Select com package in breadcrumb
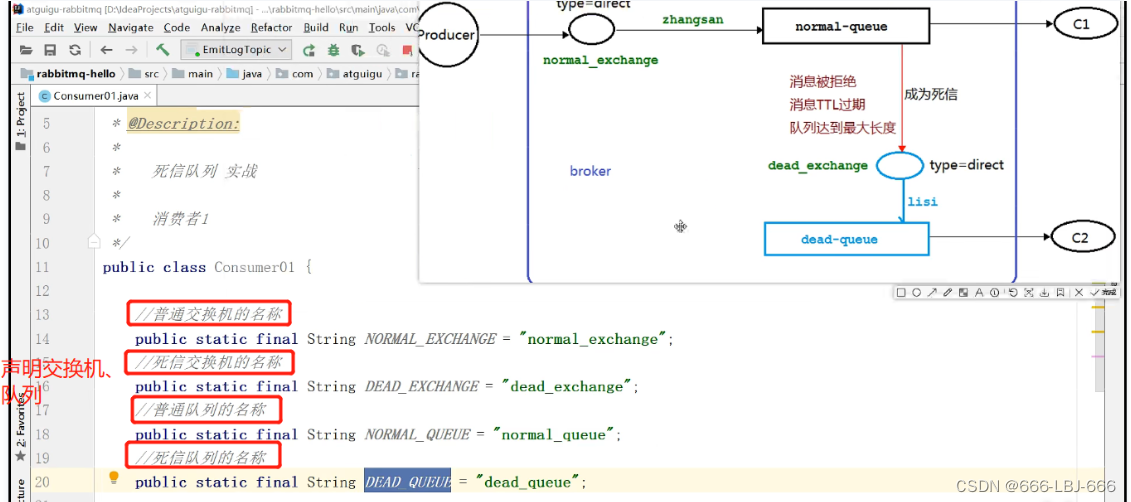Viewport: 1131px width, 502px height. click(294, 74)
